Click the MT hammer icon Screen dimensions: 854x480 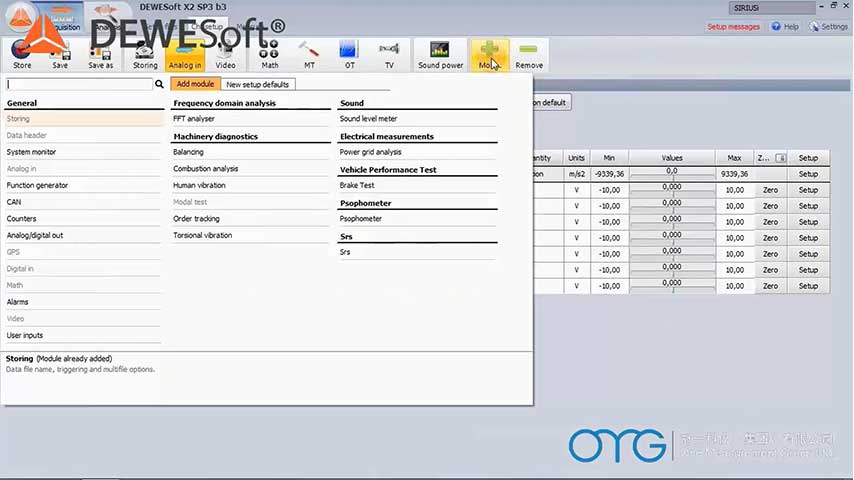click(x=309, y=54)
